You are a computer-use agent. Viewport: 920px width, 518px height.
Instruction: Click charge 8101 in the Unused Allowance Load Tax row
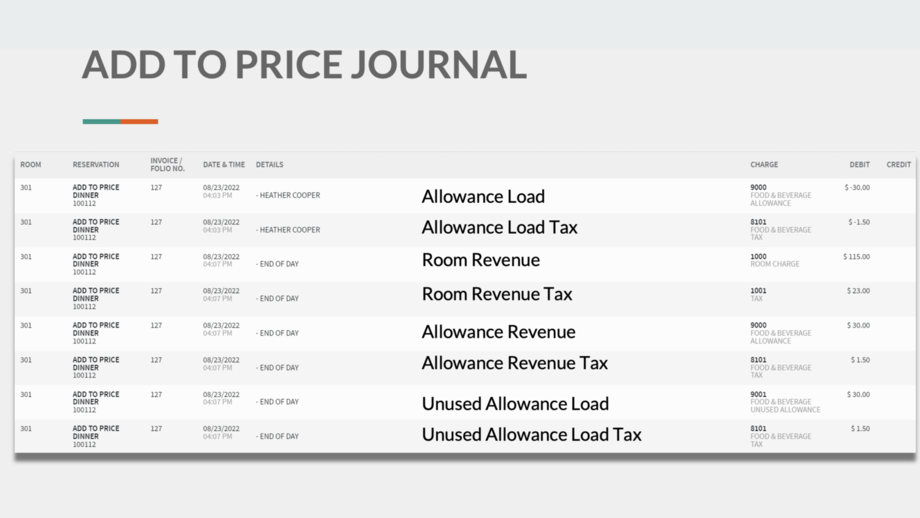pyautogui.click(x=758, y=429)
